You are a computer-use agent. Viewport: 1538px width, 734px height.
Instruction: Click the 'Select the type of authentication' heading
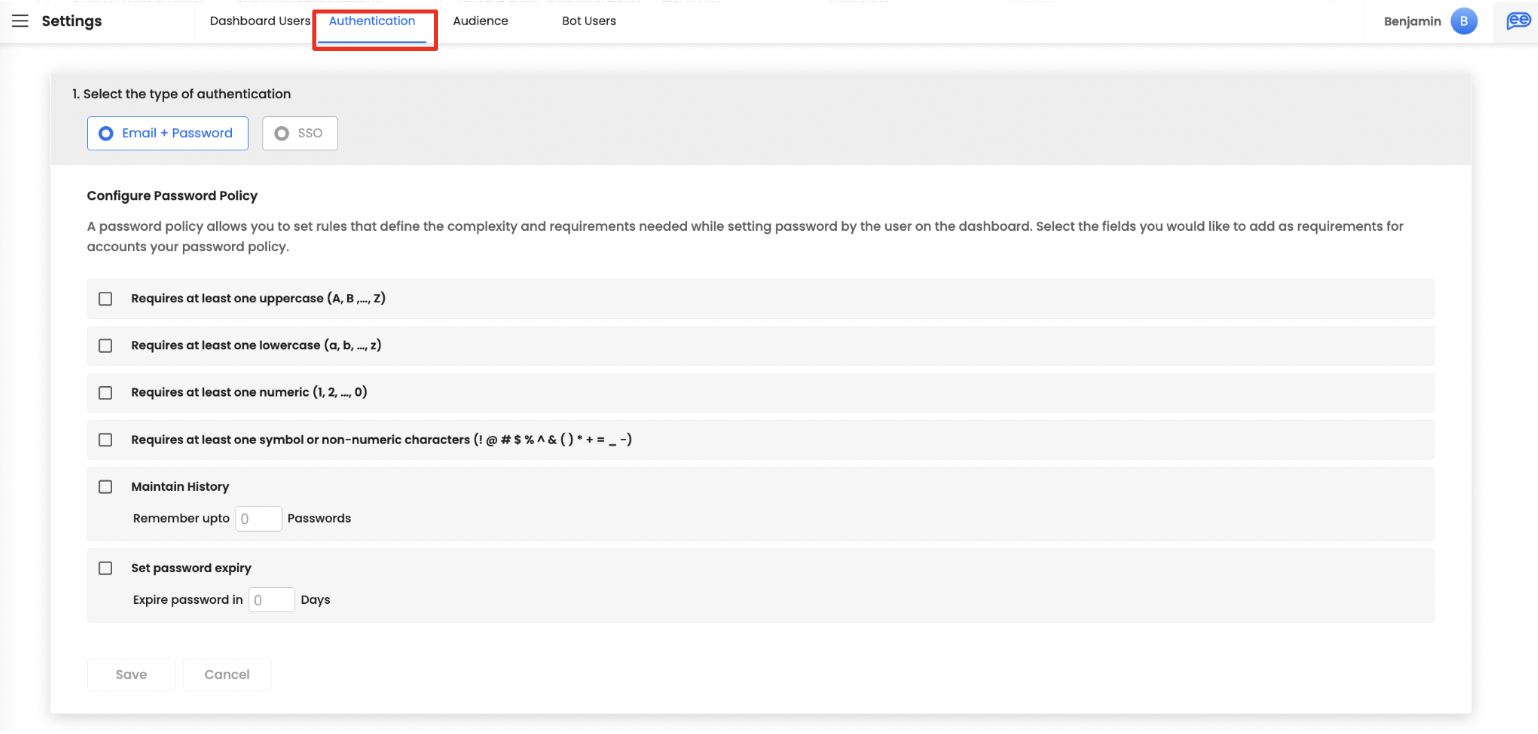[181, 94]
